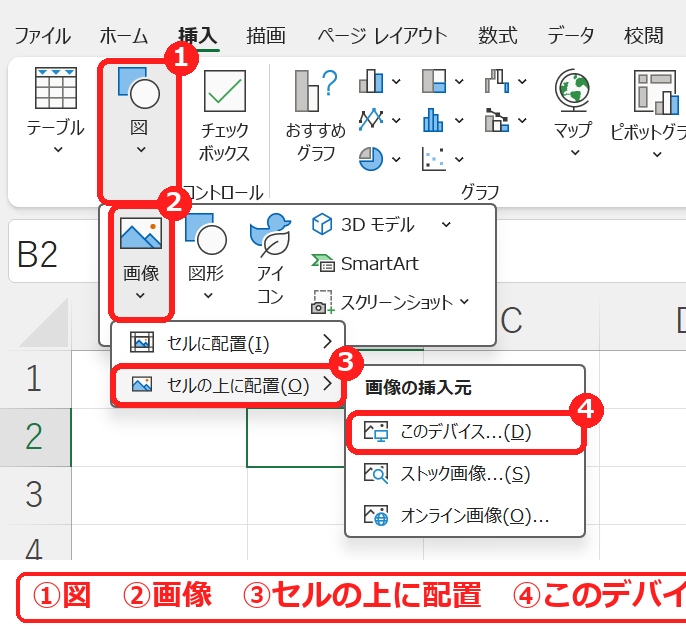686x630 pixels.
Task: Select オンライン画像(O)... option
Action: point(466,515)
